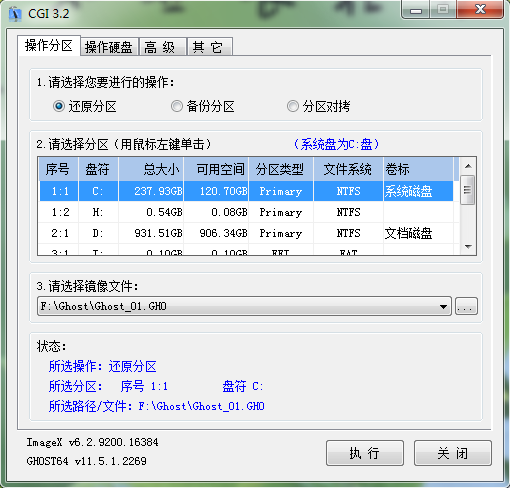This screenshot has width=510, height=488.
Task: Click the 总大小 column header
Action: [151, 169]
